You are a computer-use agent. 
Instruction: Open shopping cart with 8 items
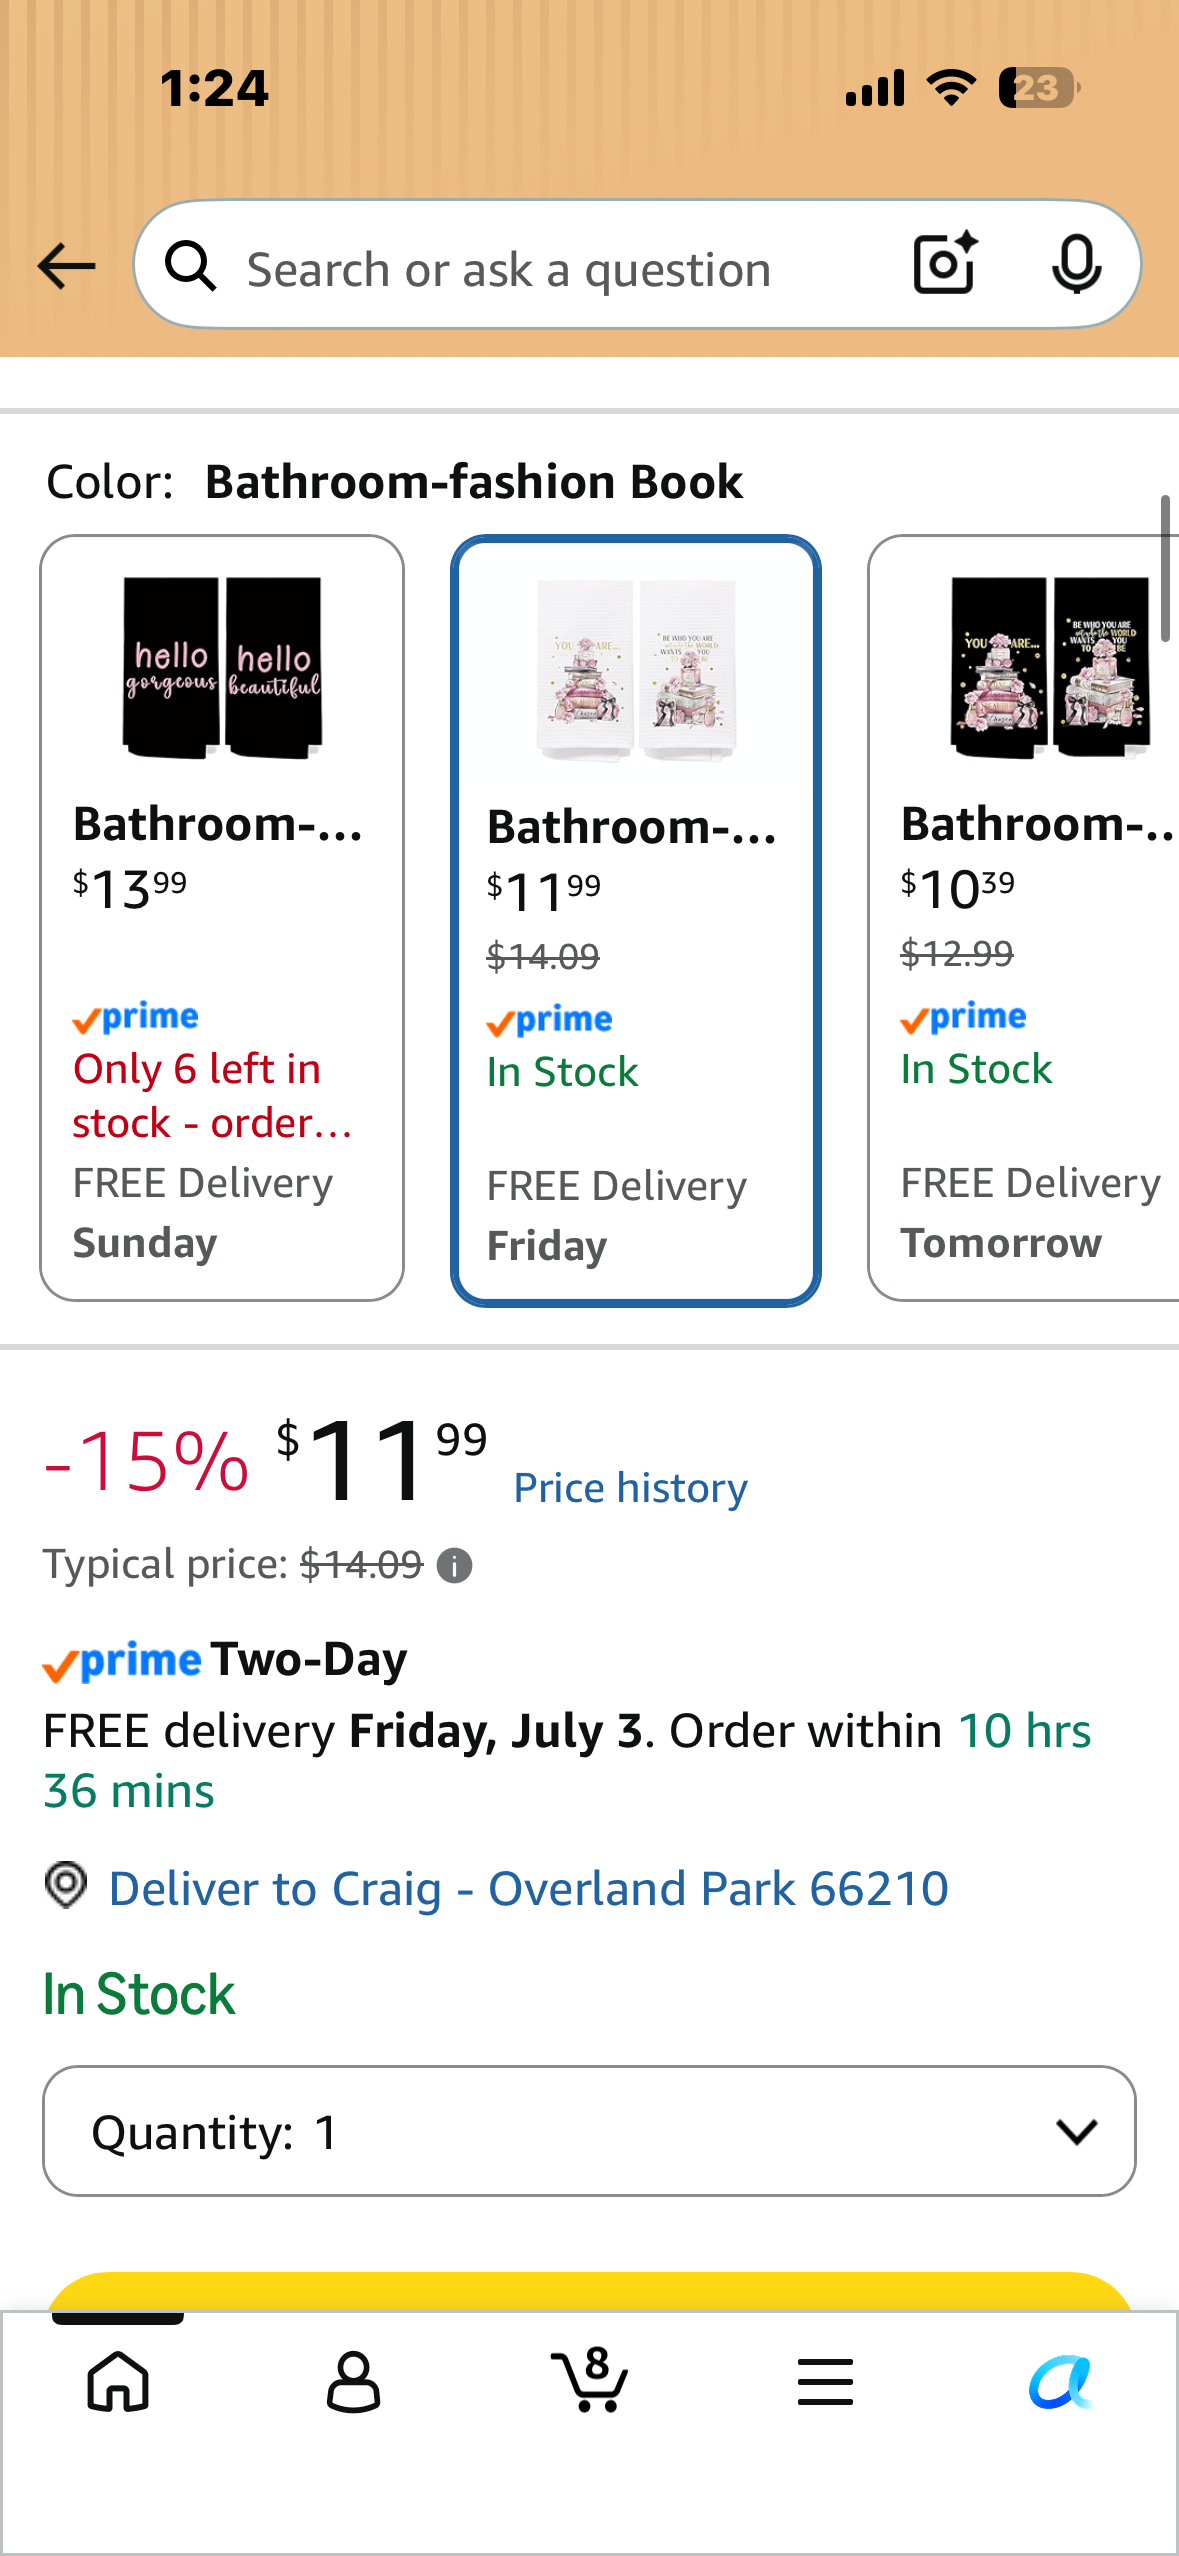pyautogui.click(x=590, y=2379)
